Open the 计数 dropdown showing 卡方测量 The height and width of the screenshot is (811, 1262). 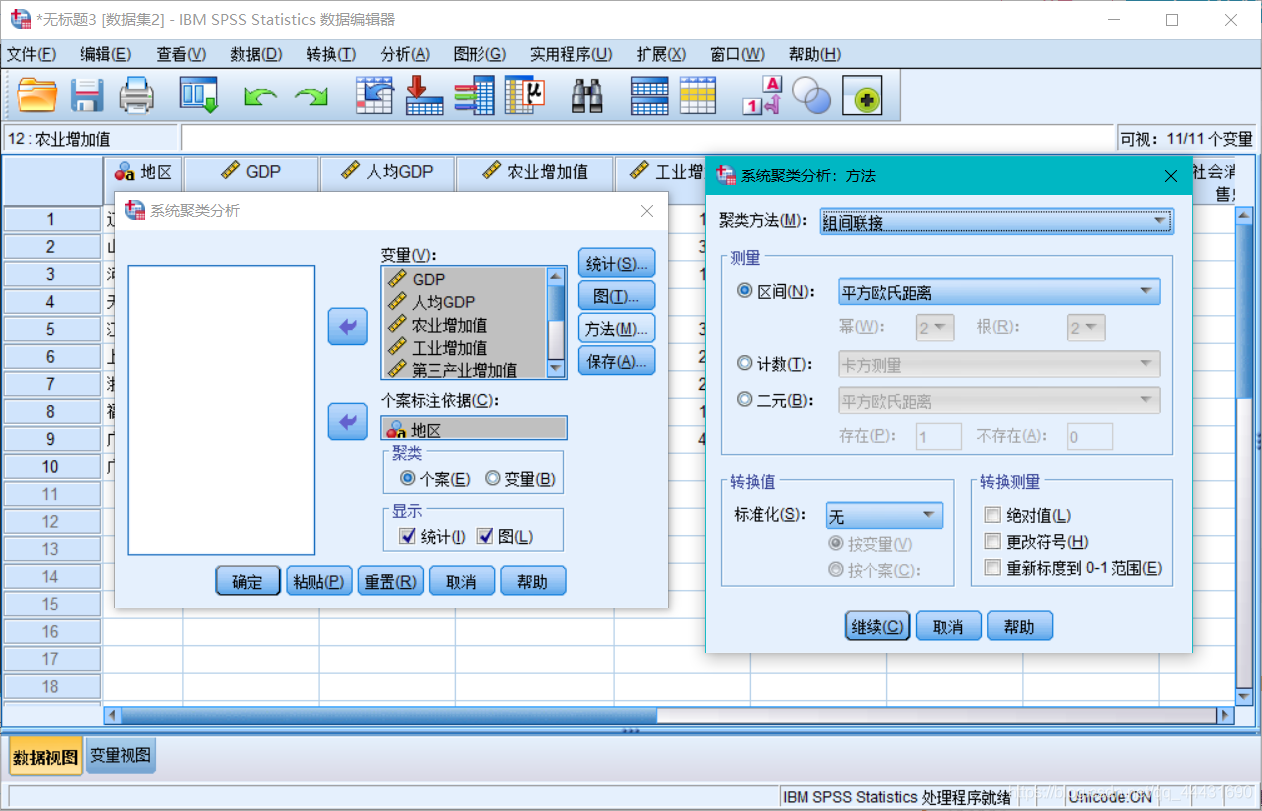point(999,364)
